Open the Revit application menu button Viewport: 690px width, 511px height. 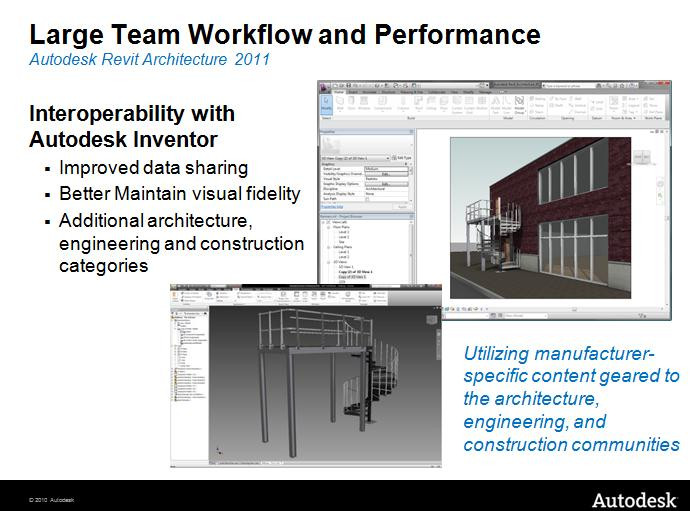[x=323, y=88]
